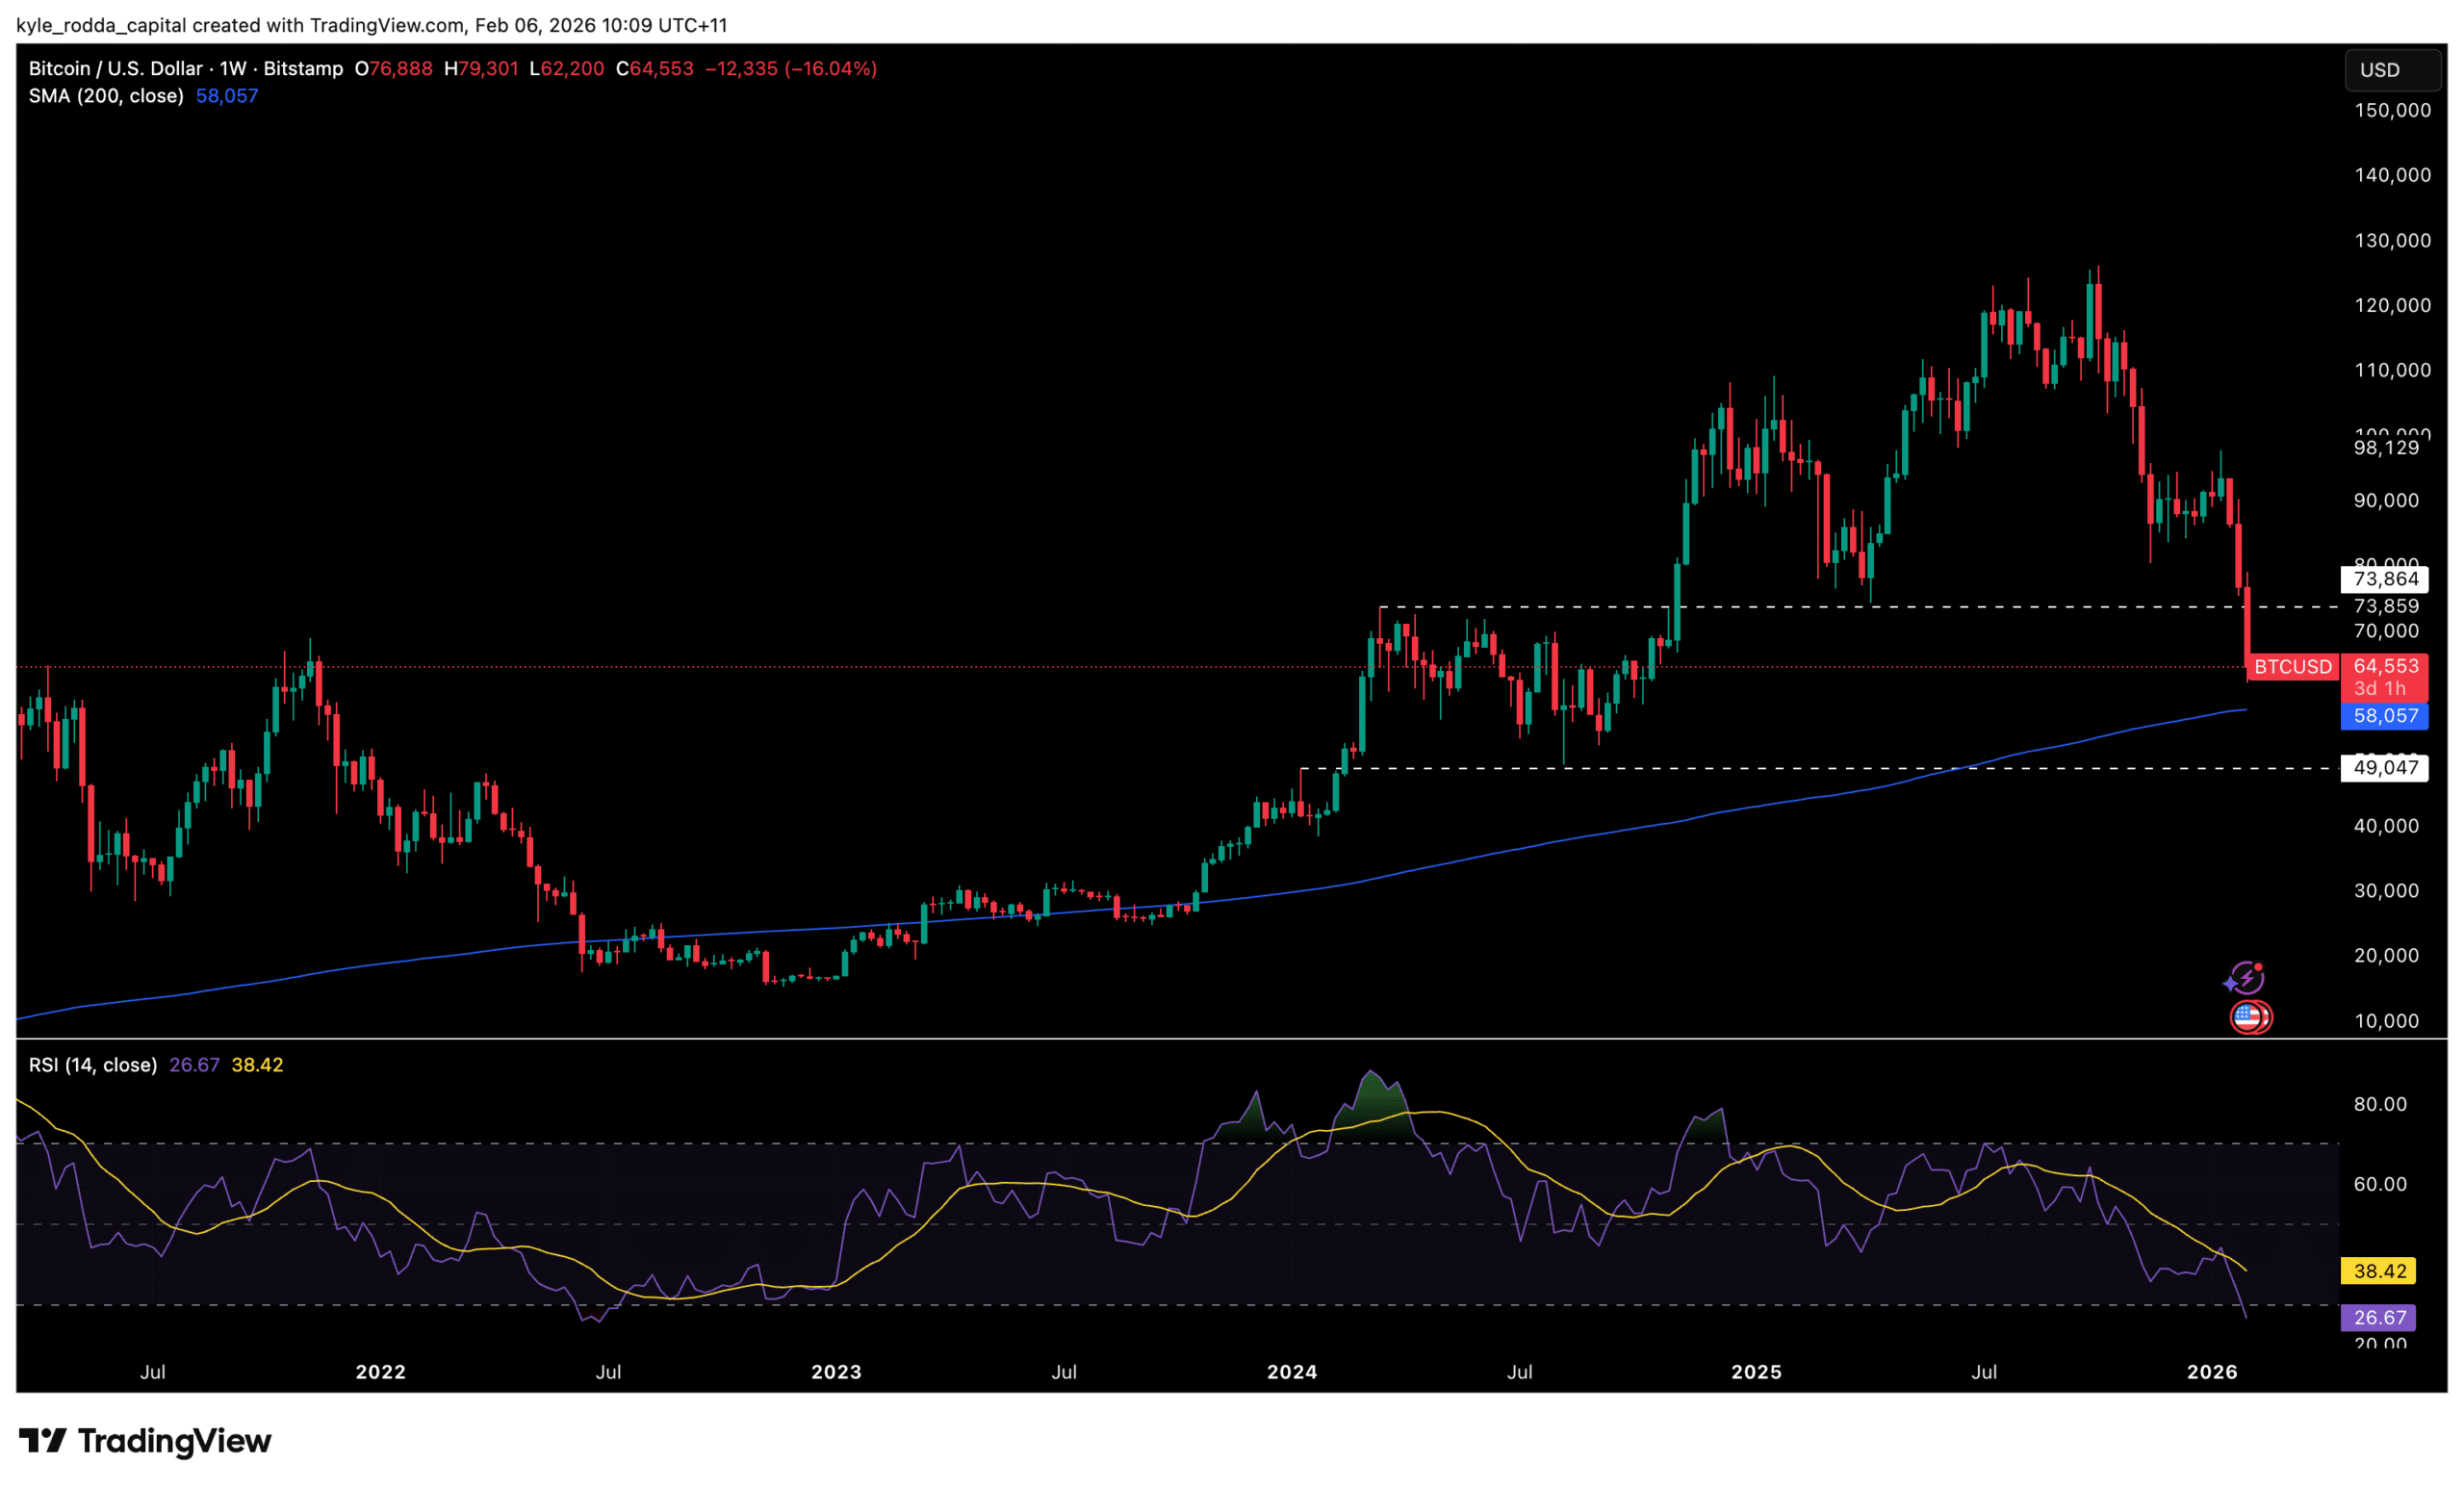Click the TradingView wordmark text
The image size is (2464, 1489).
click(x=174, y=1441)
